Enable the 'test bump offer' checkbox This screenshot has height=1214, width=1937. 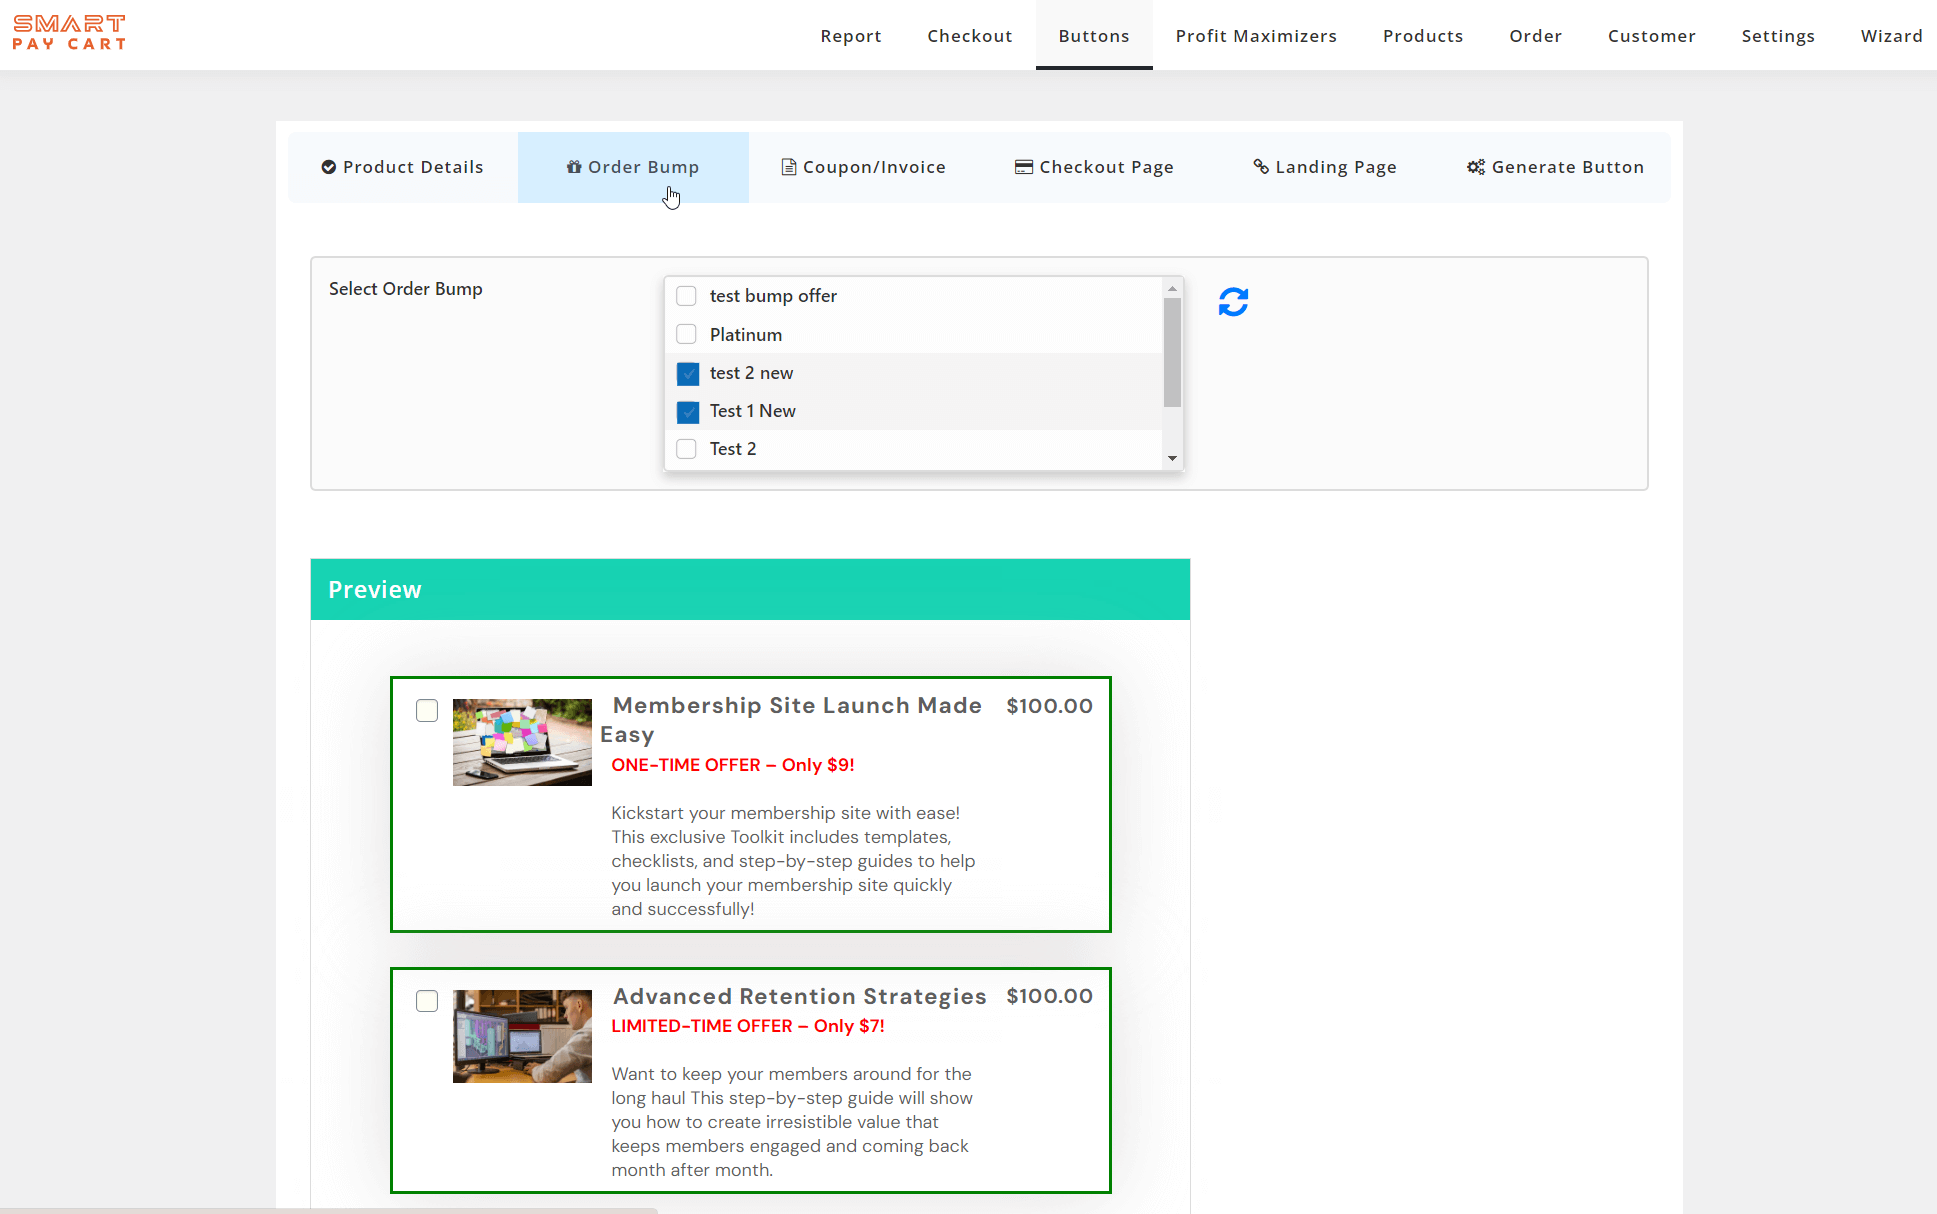click(686, 296)
